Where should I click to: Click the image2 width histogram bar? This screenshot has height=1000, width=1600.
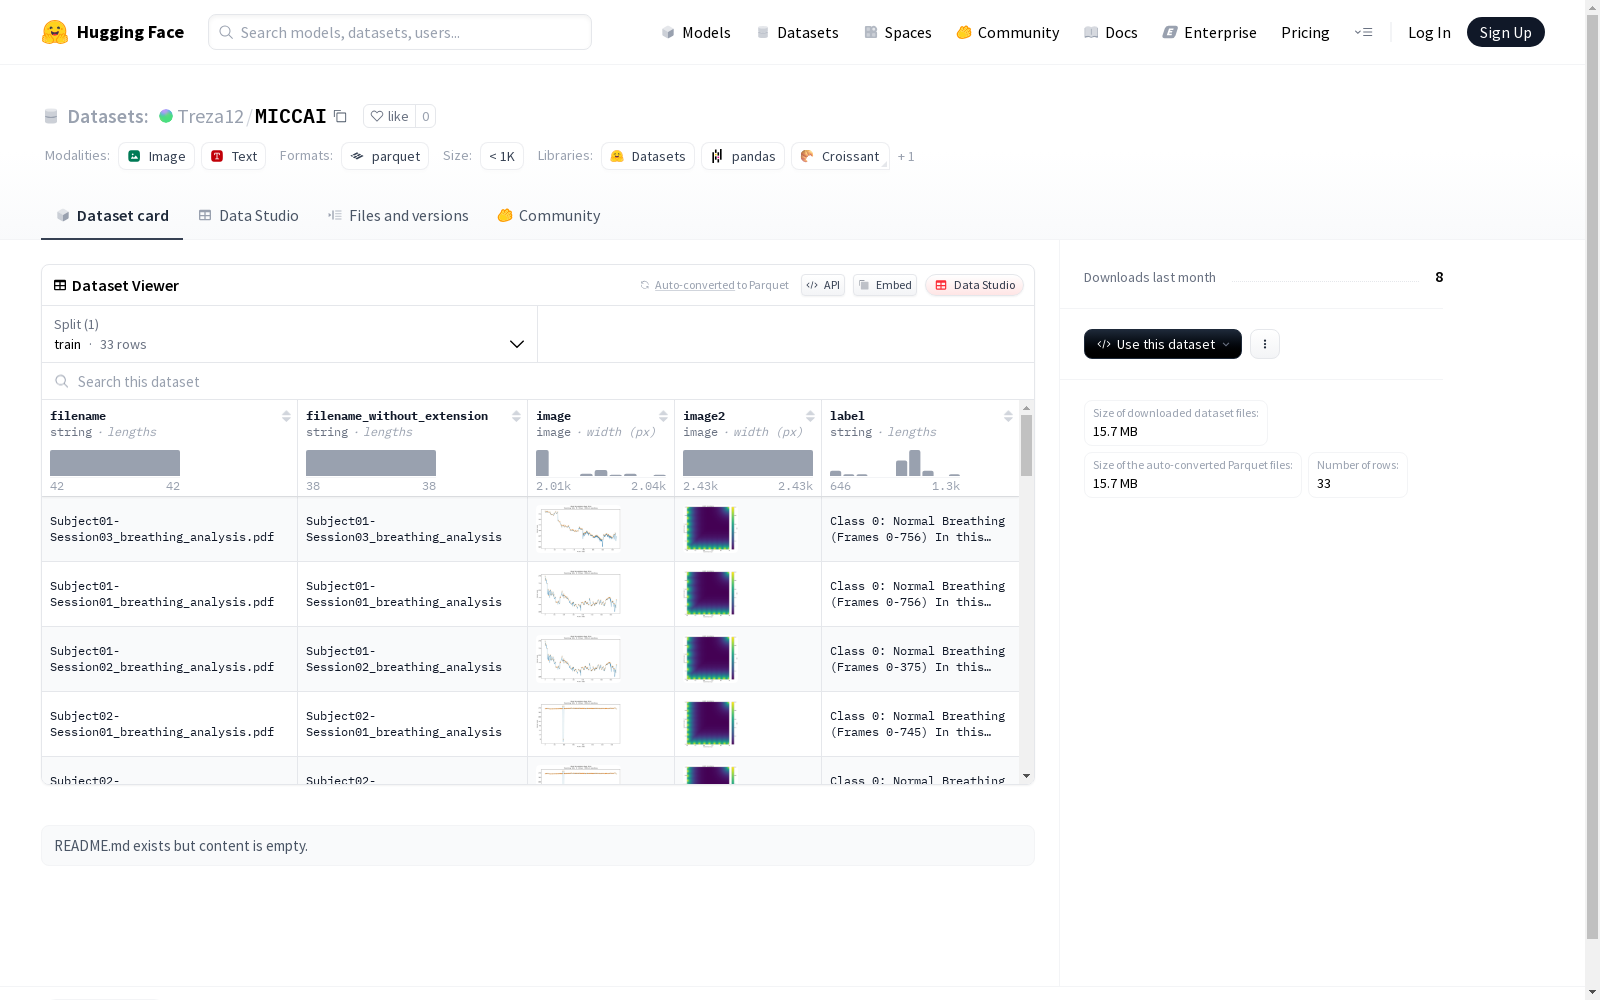click(748, 463)
